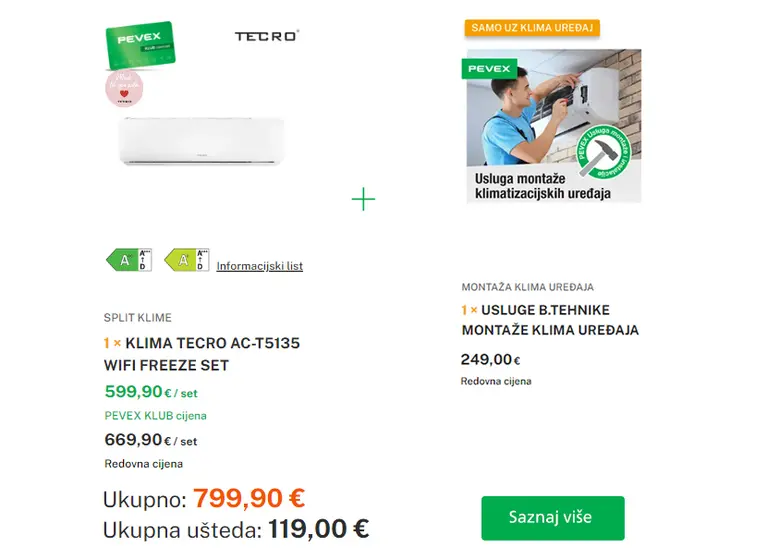This screenshot has width=767, height=559.
Task: Click the SAMO UZ KLIMA UREĐAJ orange badge
Action: [x=532, y=28]
